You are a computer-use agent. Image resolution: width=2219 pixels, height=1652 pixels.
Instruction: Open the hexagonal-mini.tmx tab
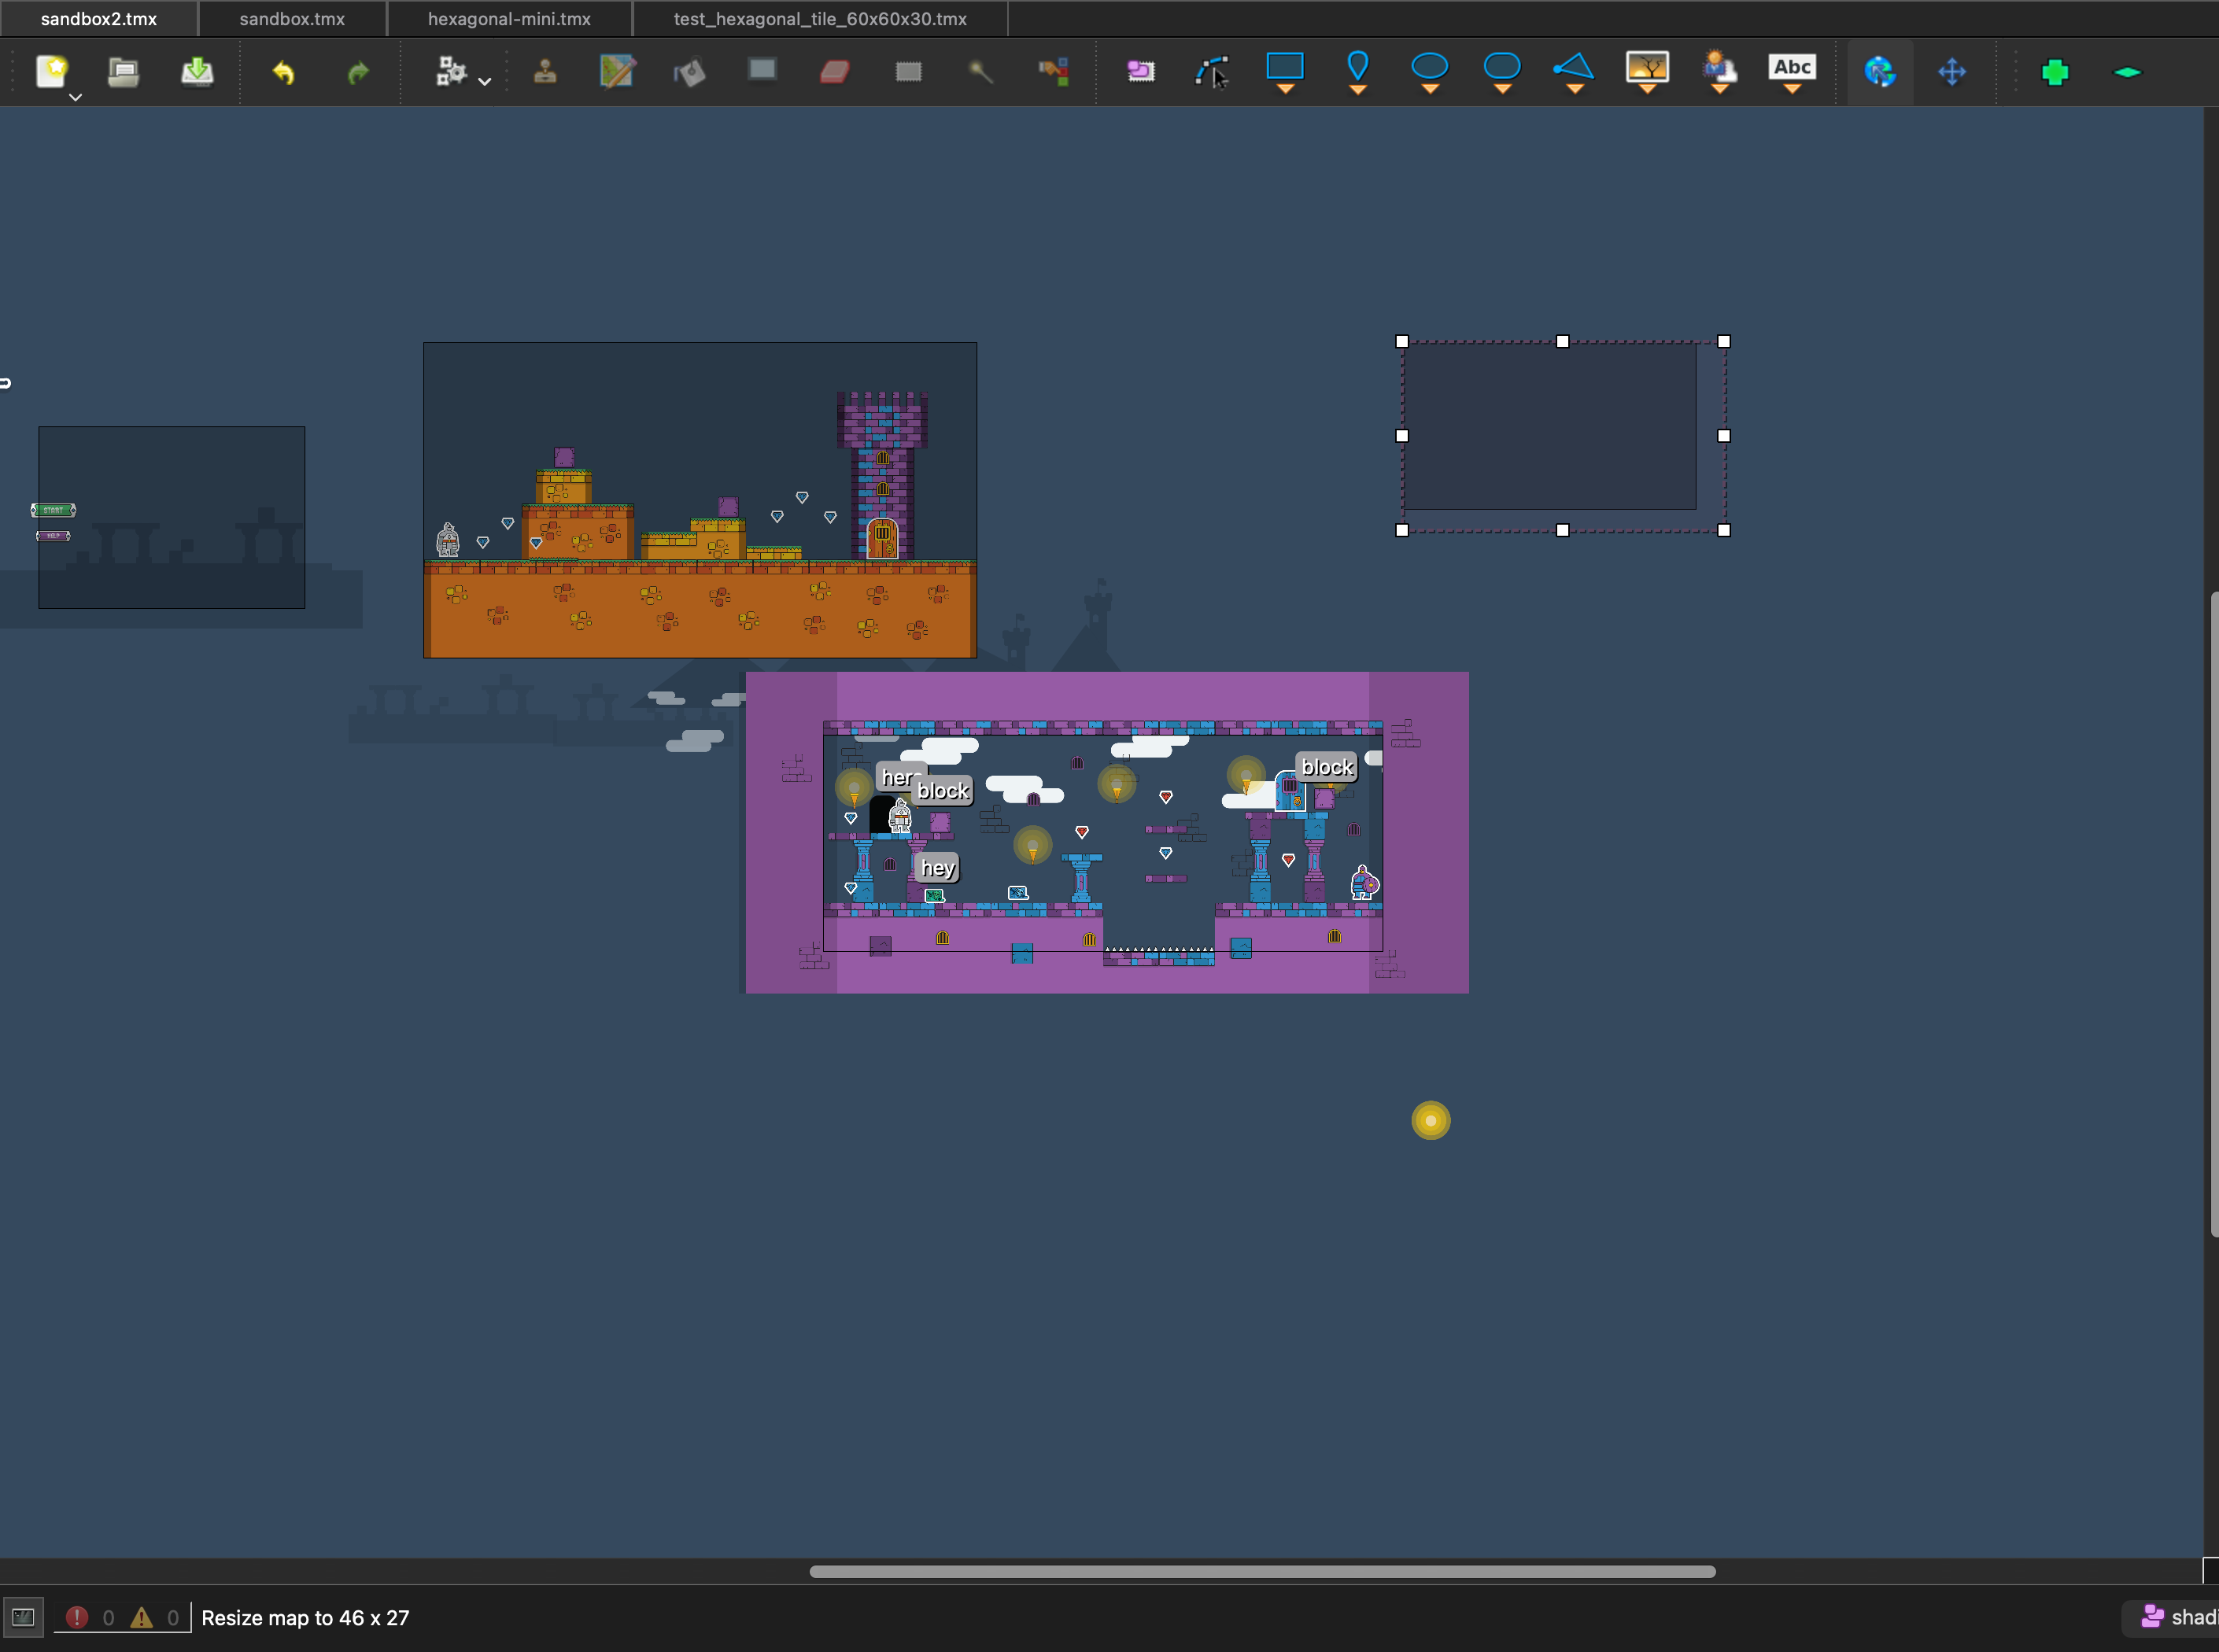tap(509, 19)
